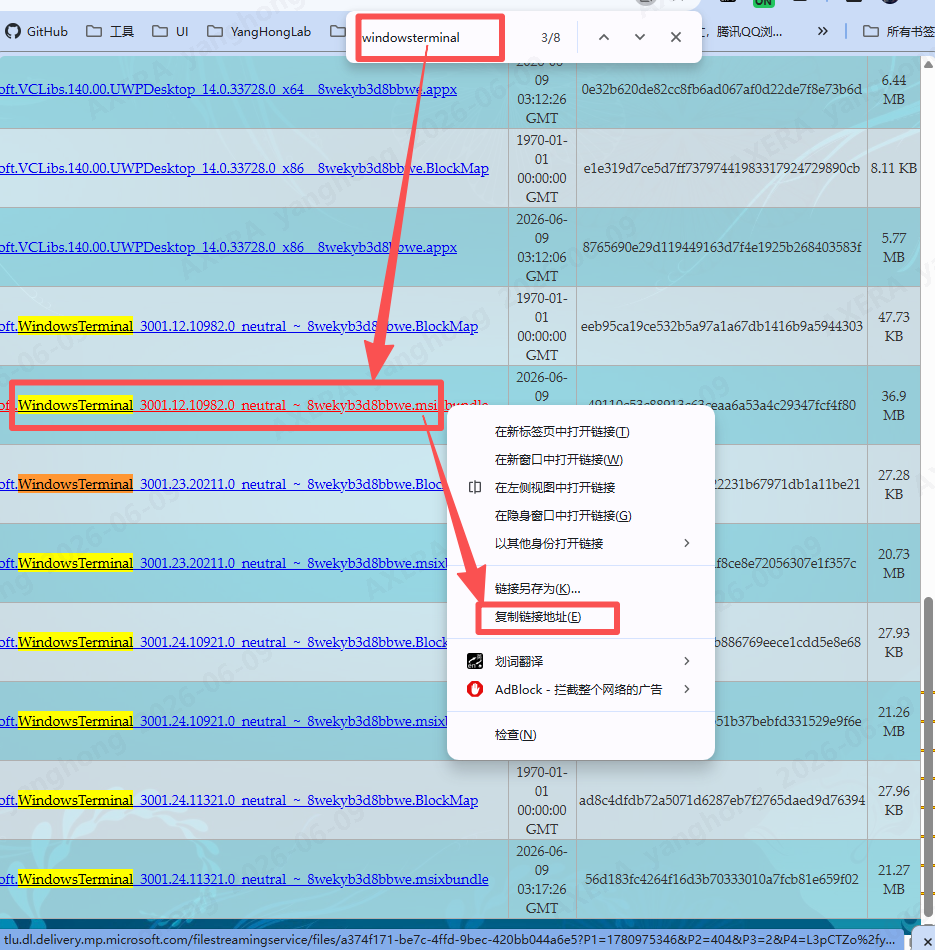Close the find bar
The height and width of the screenshot is (950, 935).
click(676, 37)
